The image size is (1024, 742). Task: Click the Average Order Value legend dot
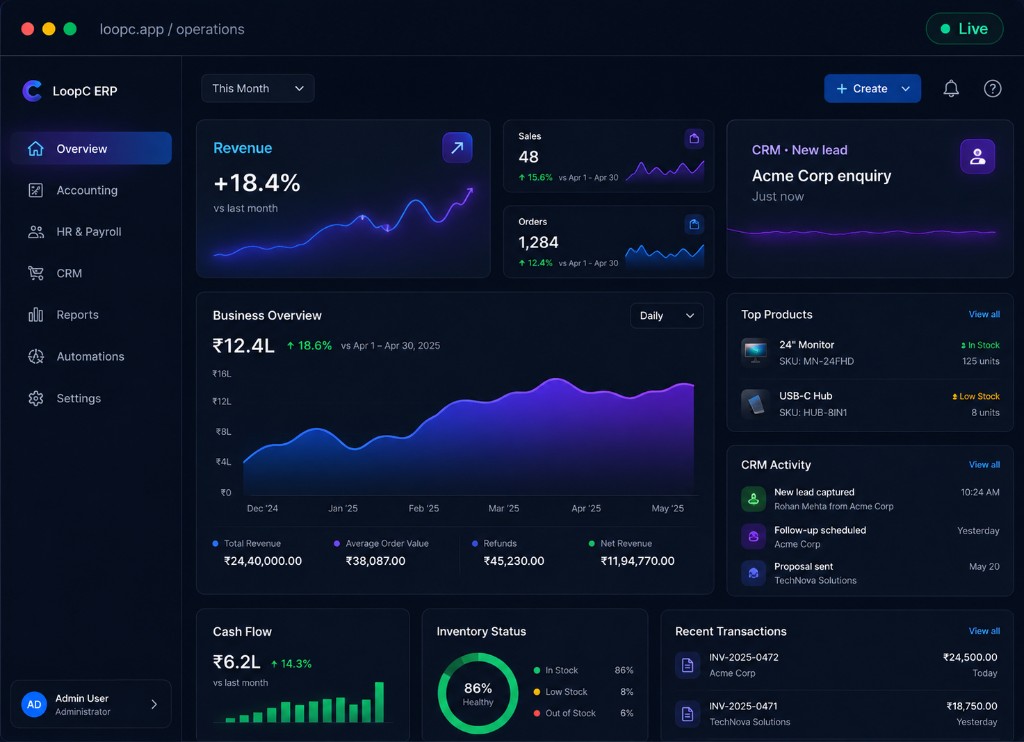tap(337, 543)
